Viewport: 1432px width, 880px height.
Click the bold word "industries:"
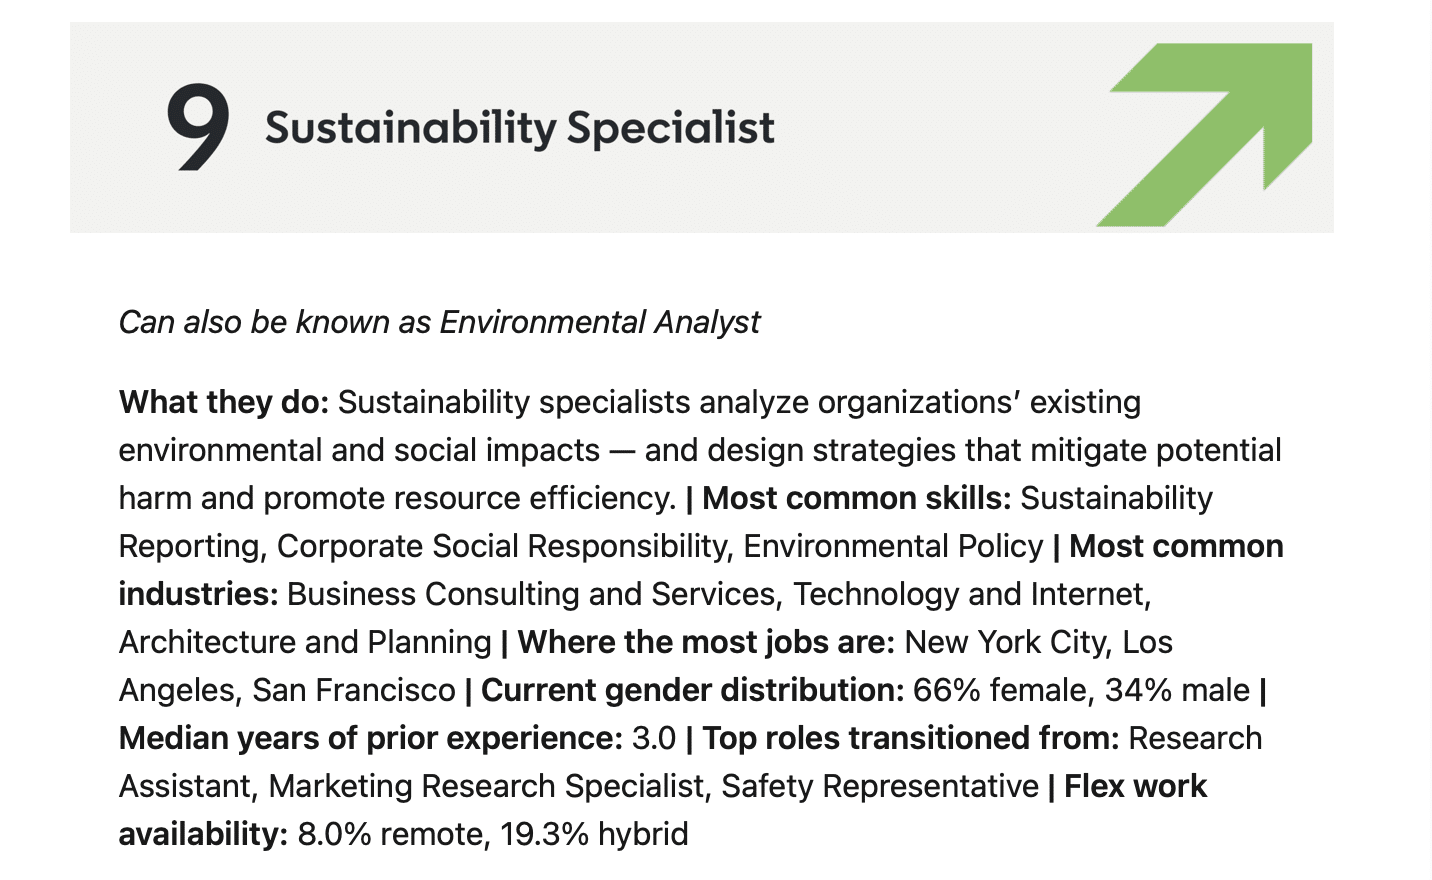[x=198, y=594]
